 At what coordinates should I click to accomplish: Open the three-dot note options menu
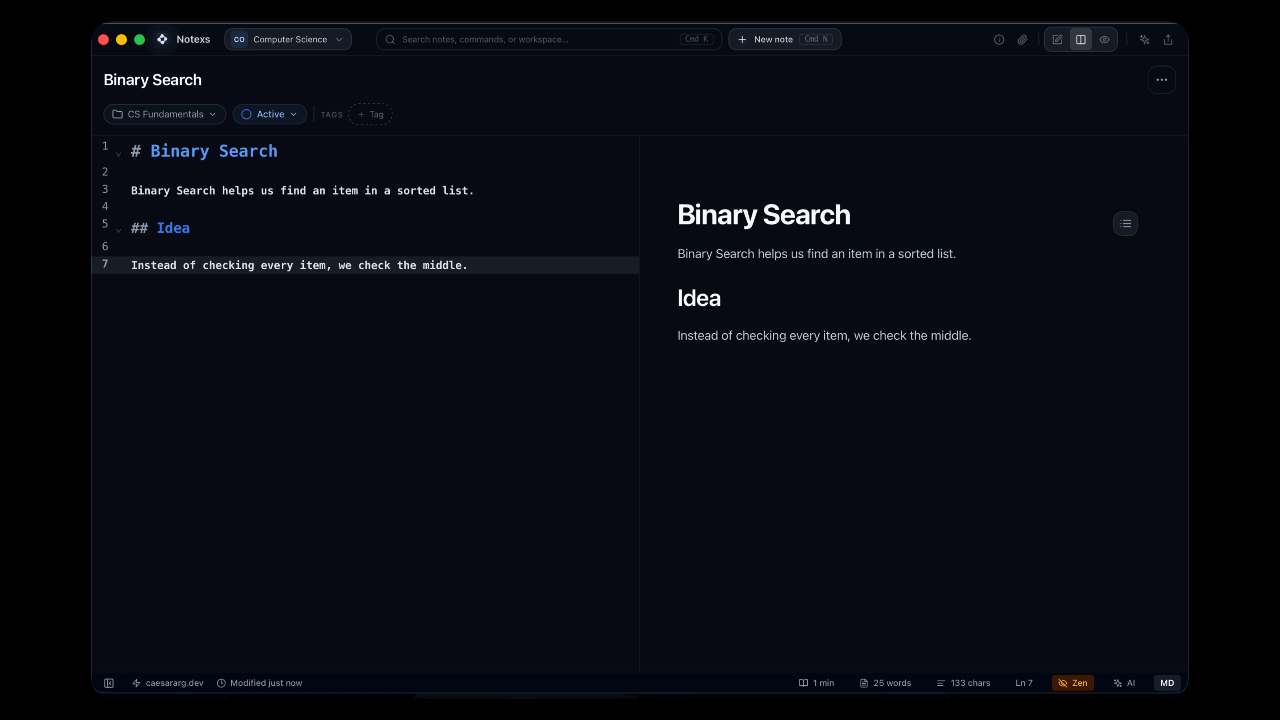[x=1161, y=80]
